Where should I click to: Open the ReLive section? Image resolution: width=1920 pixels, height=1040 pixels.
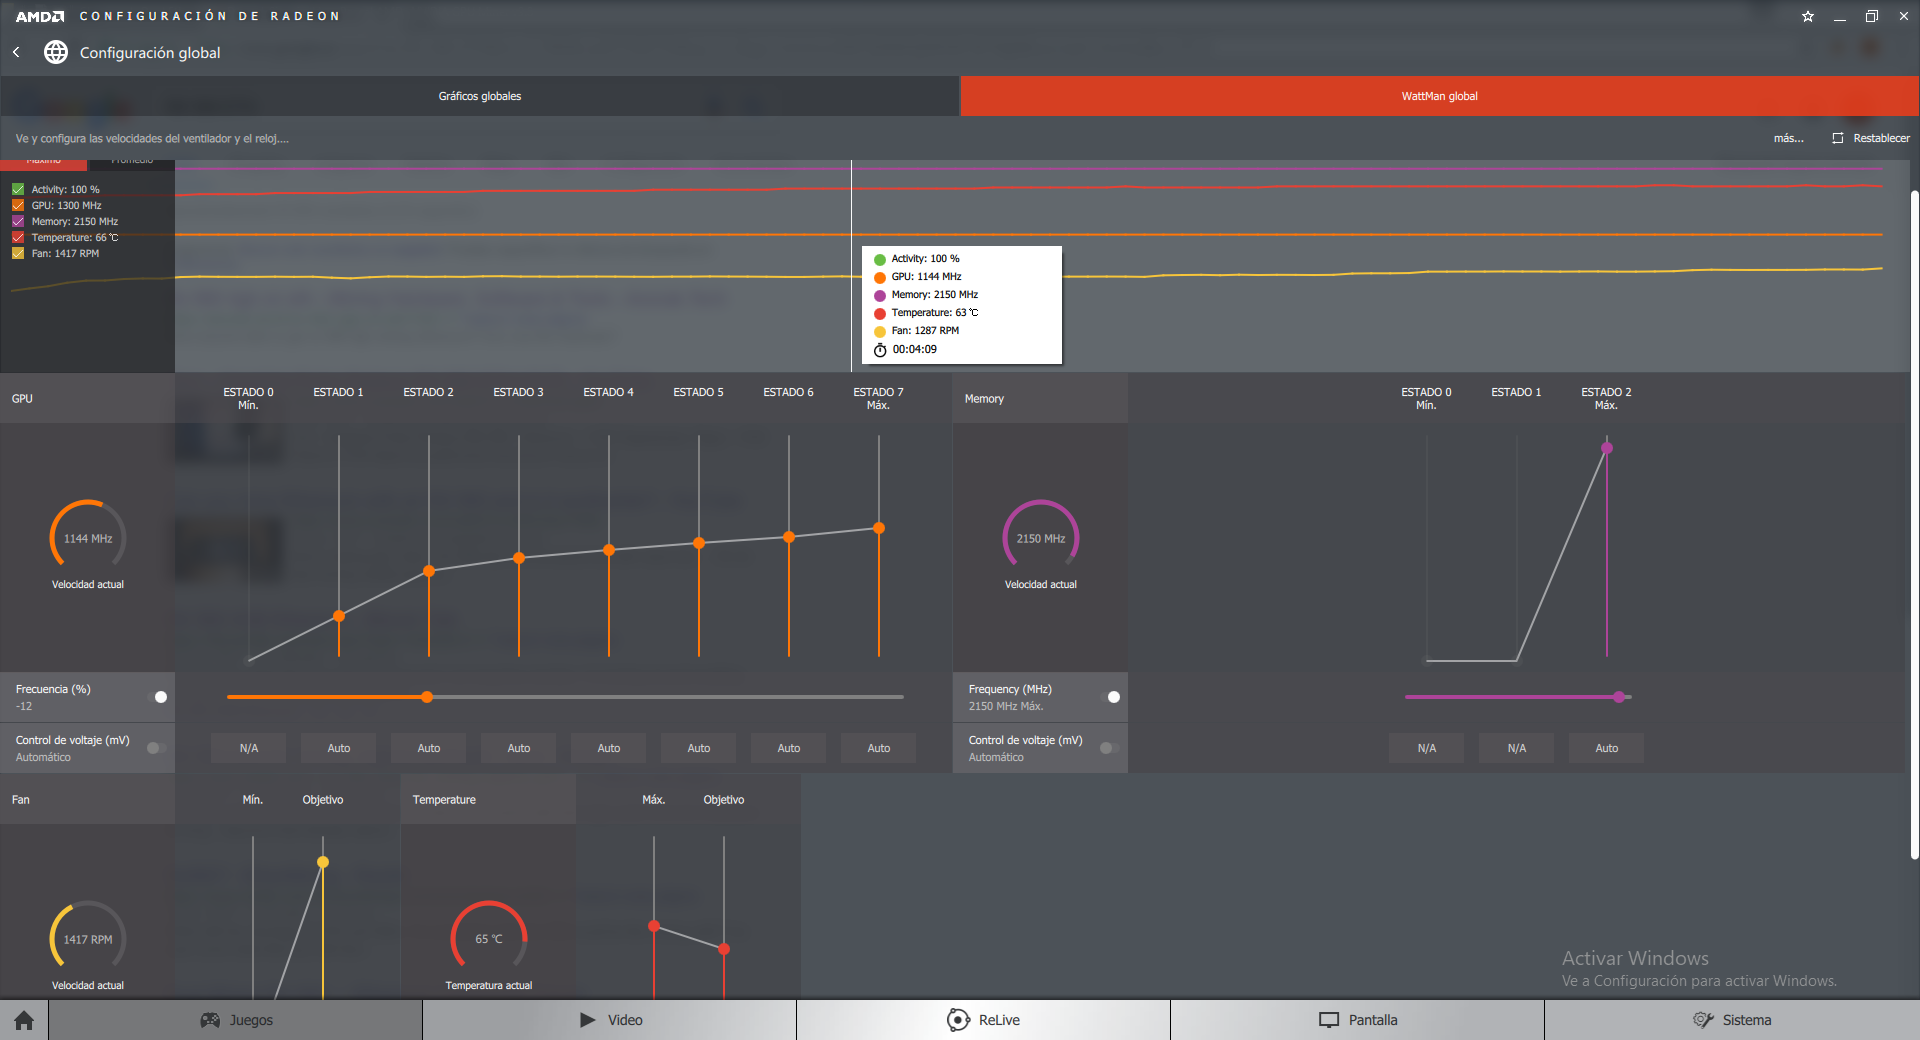(x=984, y=1020)
